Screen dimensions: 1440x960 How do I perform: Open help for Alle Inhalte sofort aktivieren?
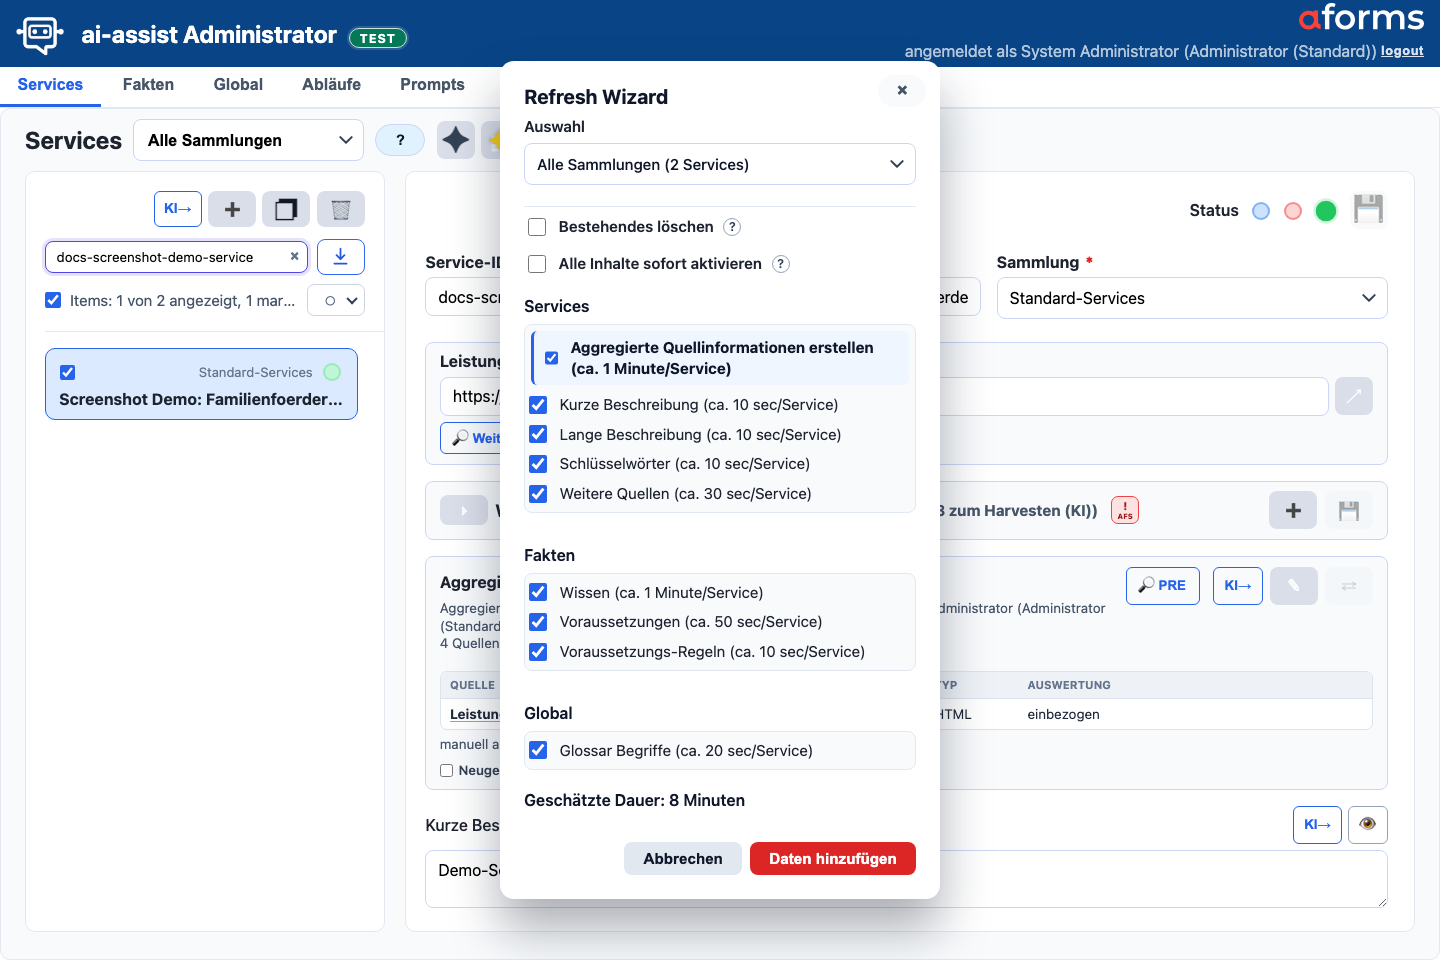tap(781, 264)
